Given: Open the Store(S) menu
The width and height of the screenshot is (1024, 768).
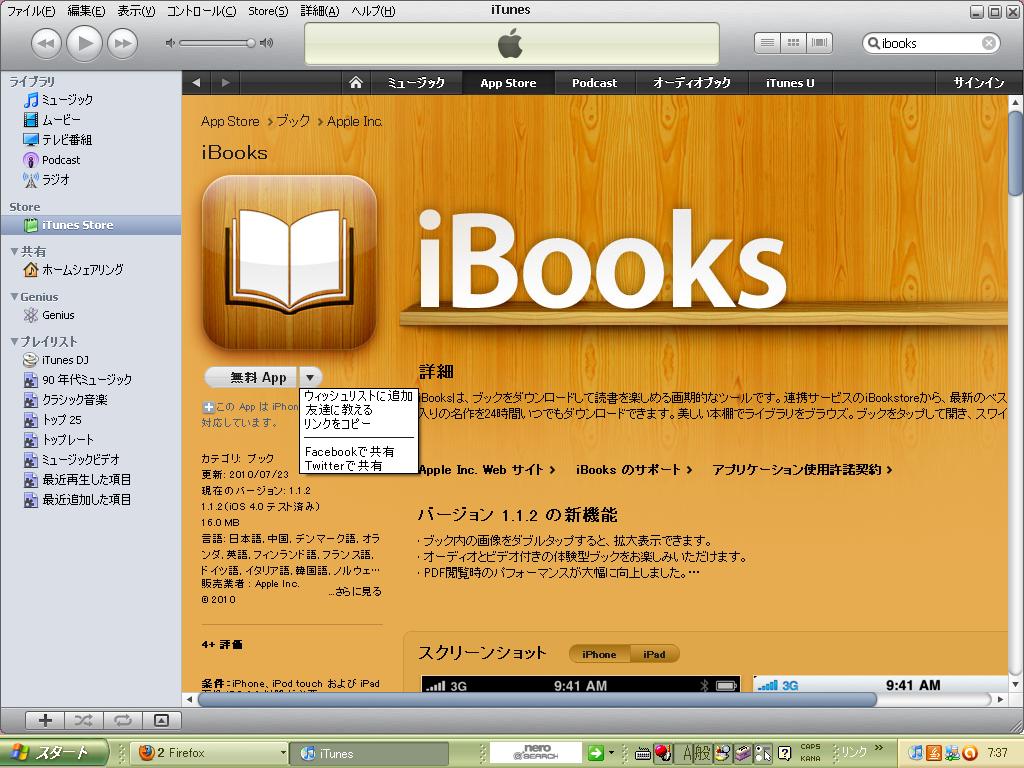Looking at the screenshot, I should pyautogui.click(x=268, y=11).
